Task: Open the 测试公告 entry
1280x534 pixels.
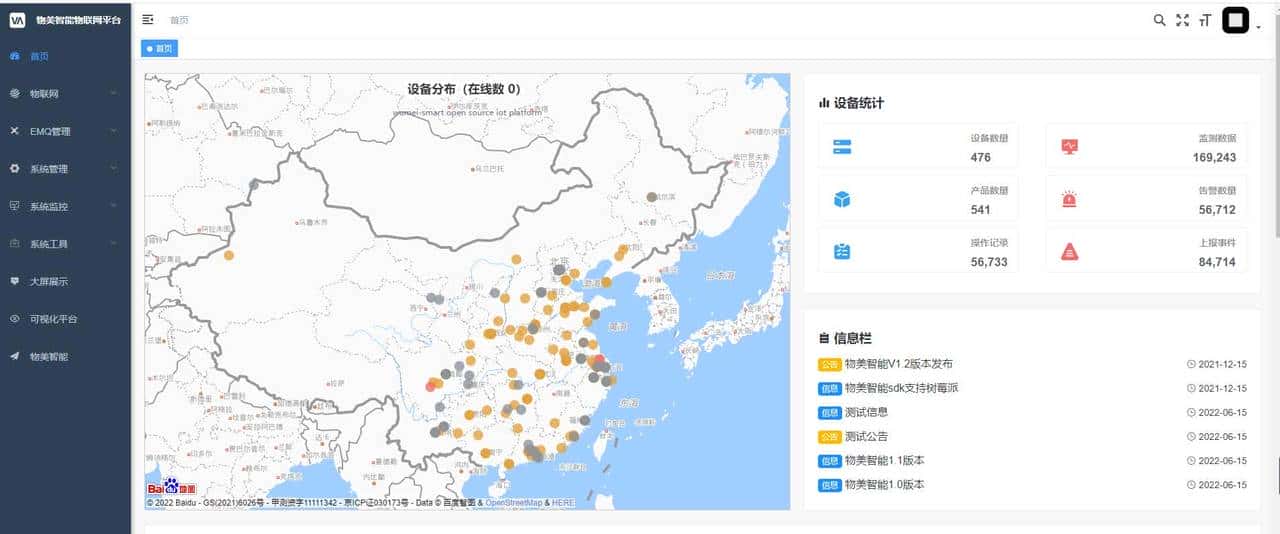Action: (x=866, y=437)
